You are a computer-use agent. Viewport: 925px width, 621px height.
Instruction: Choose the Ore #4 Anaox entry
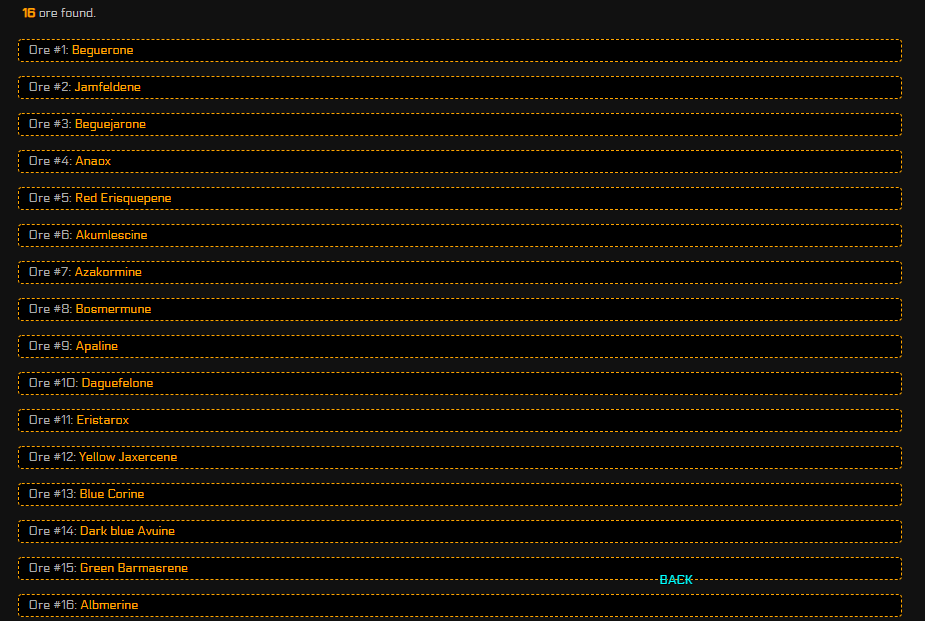pos(460,162)
